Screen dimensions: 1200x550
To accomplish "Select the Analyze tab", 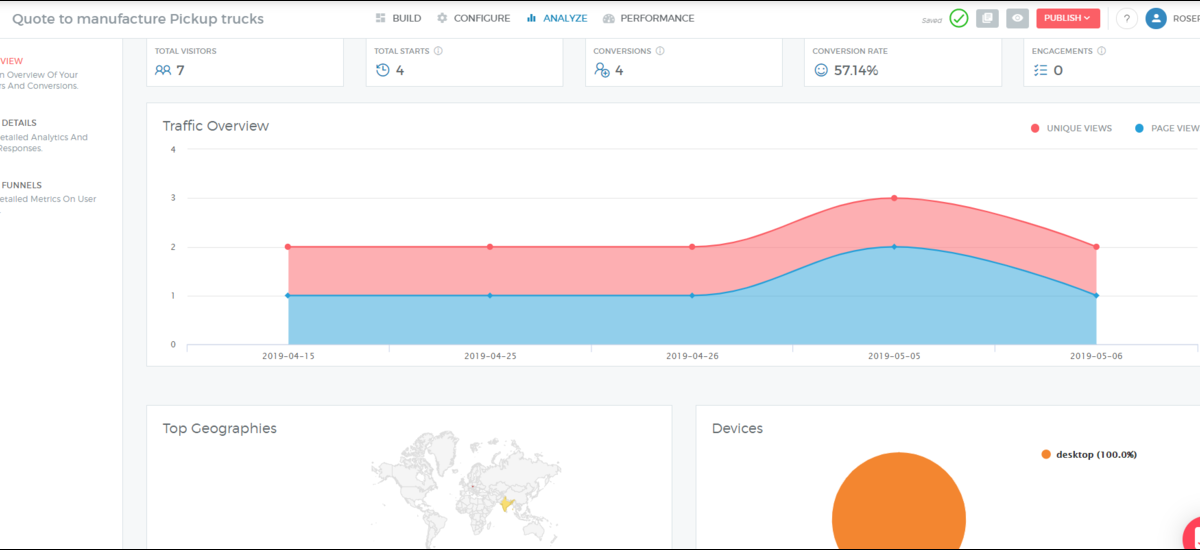I will coord(557,18).
